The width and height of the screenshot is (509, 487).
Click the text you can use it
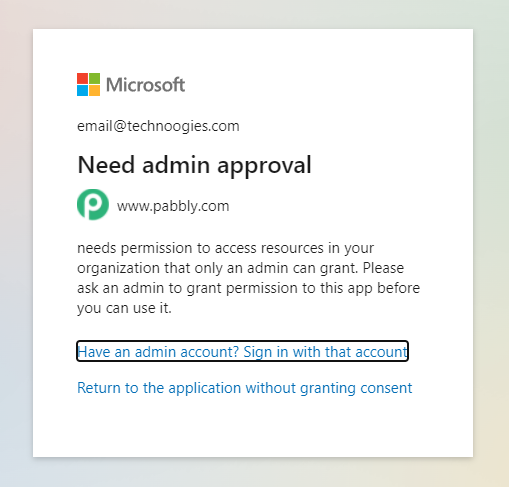pos(124,309)
